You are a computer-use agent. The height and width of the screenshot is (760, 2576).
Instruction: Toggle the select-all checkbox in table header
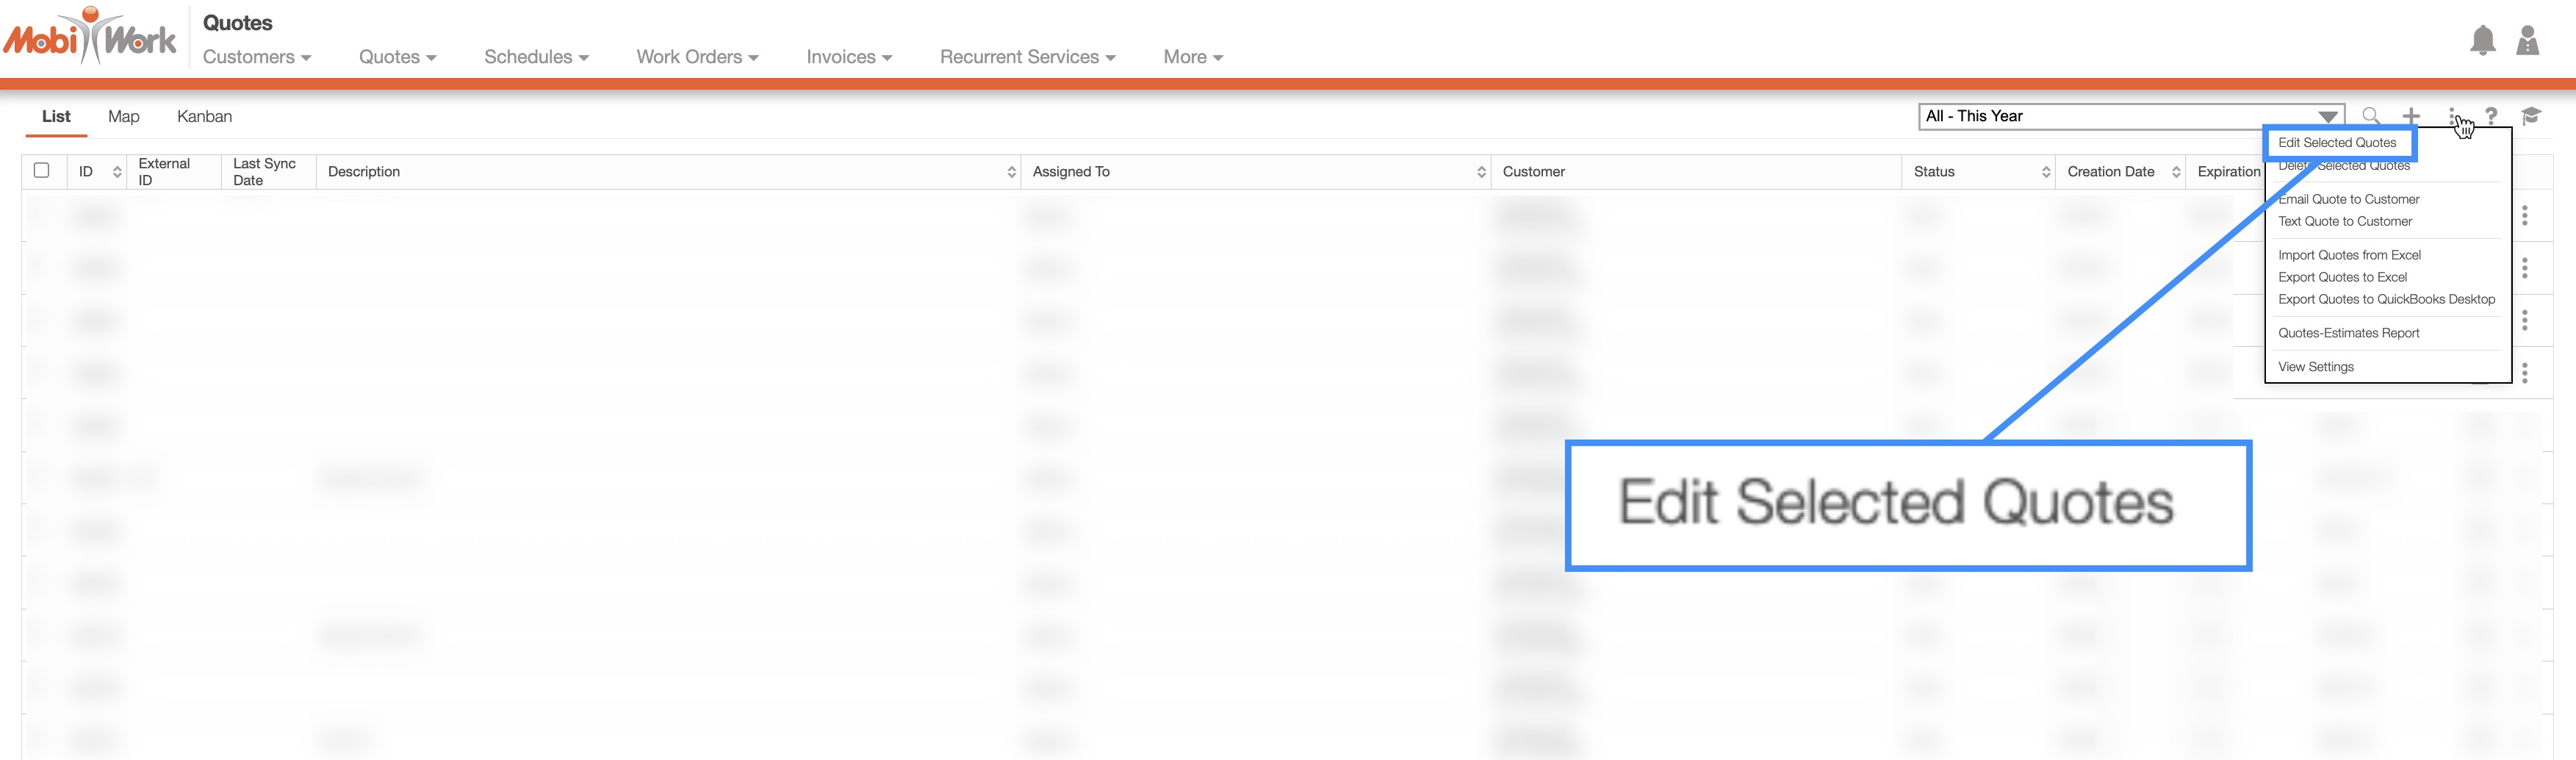[x=42, y=170]
